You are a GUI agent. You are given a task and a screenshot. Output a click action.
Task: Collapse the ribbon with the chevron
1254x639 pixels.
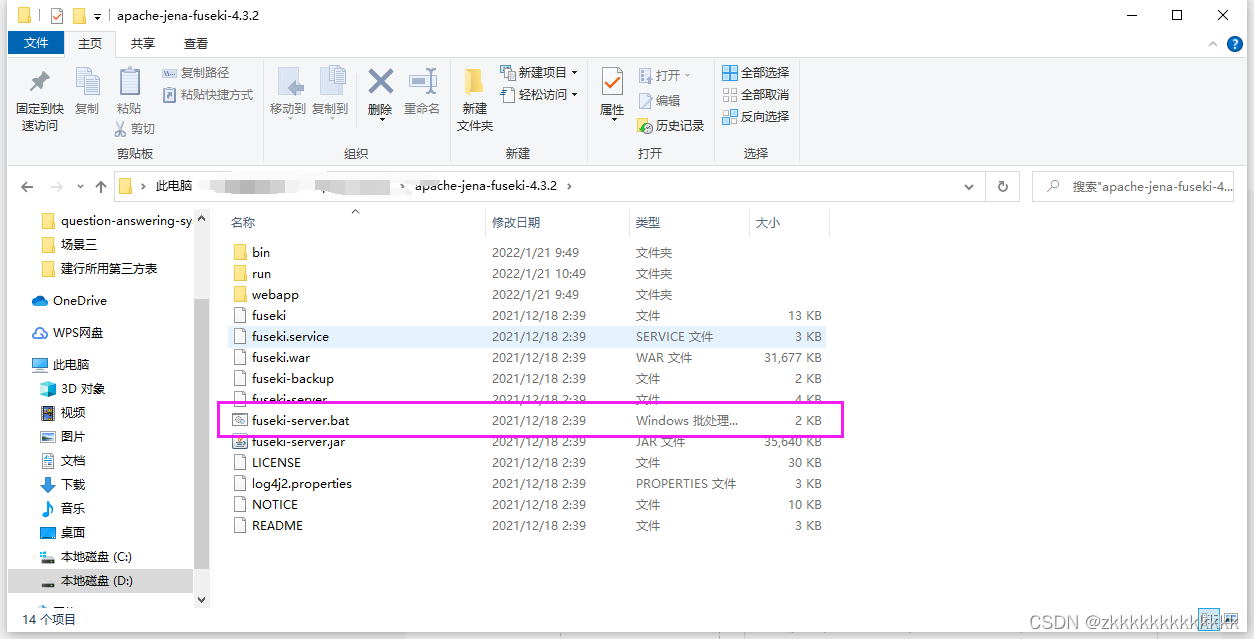click(1211, 45)
